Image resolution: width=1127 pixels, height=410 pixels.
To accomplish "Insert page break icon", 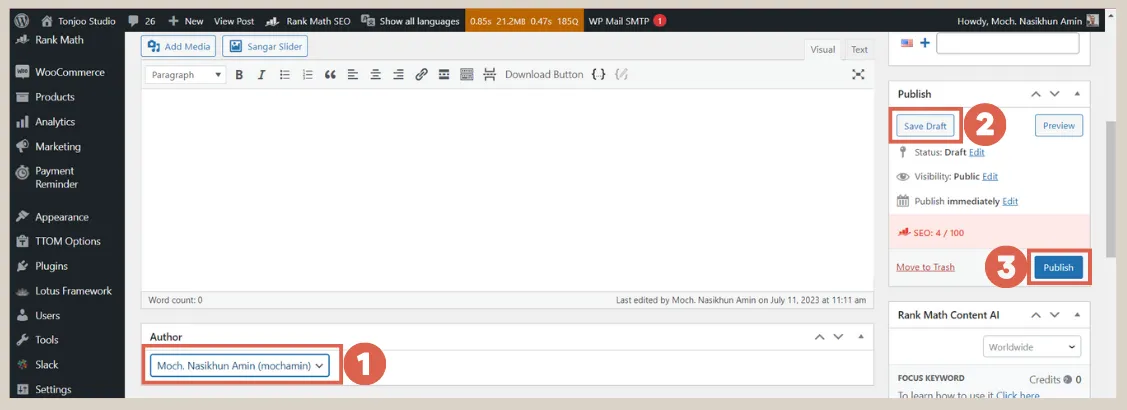I will (x=489, y=74).
